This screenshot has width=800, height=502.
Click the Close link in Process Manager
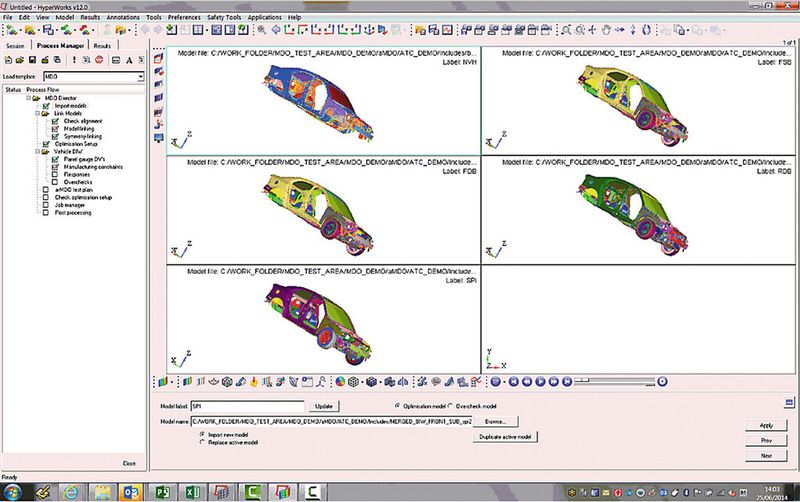pyautogui.click(x=129, y=463)
